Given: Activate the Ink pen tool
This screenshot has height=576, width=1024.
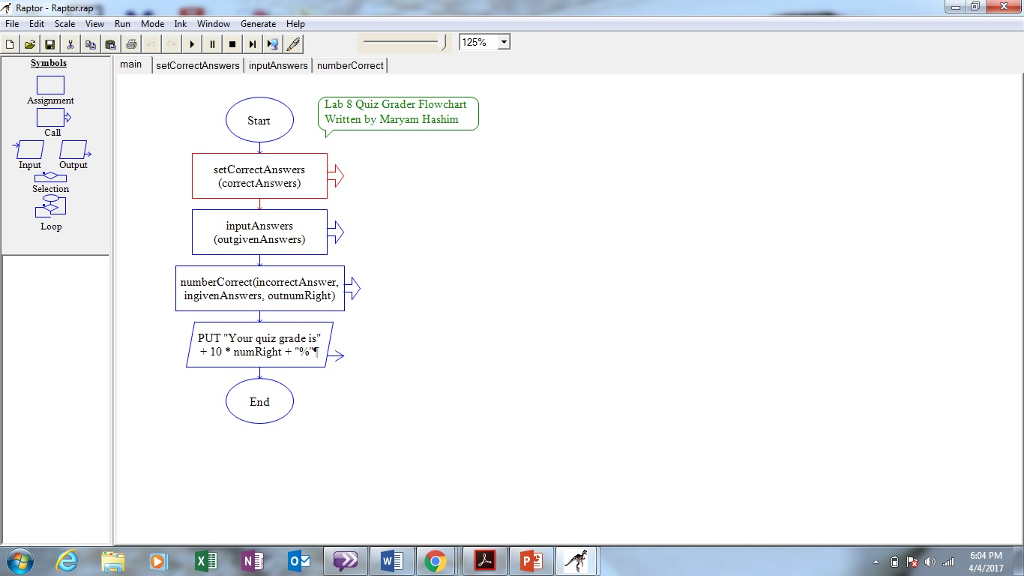Looking at the screenshot, I should coord(292,43).
